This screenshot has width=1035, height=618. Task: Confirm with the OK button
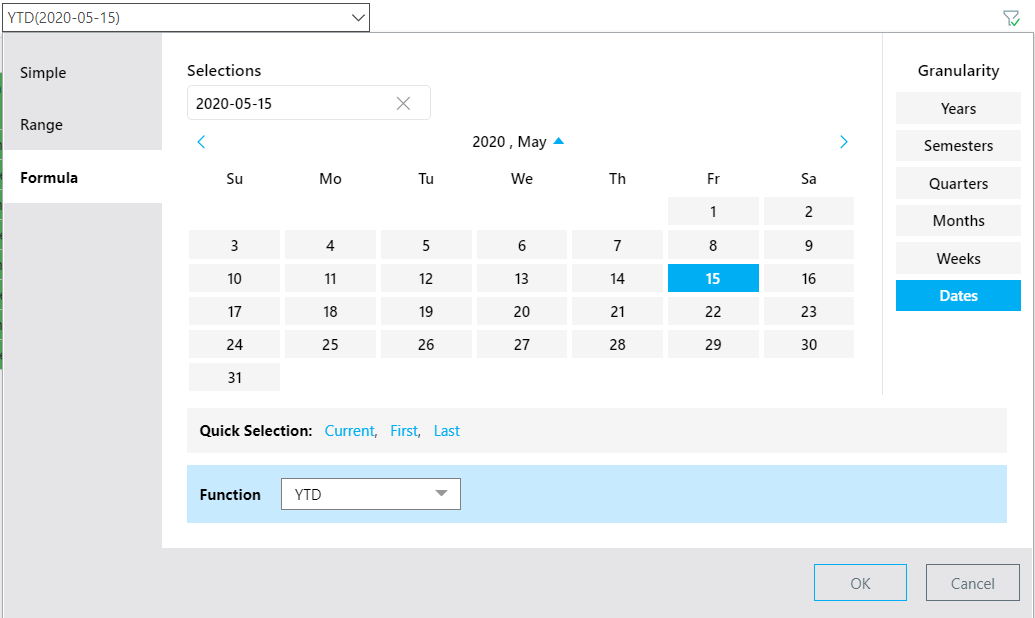(860, 583)
